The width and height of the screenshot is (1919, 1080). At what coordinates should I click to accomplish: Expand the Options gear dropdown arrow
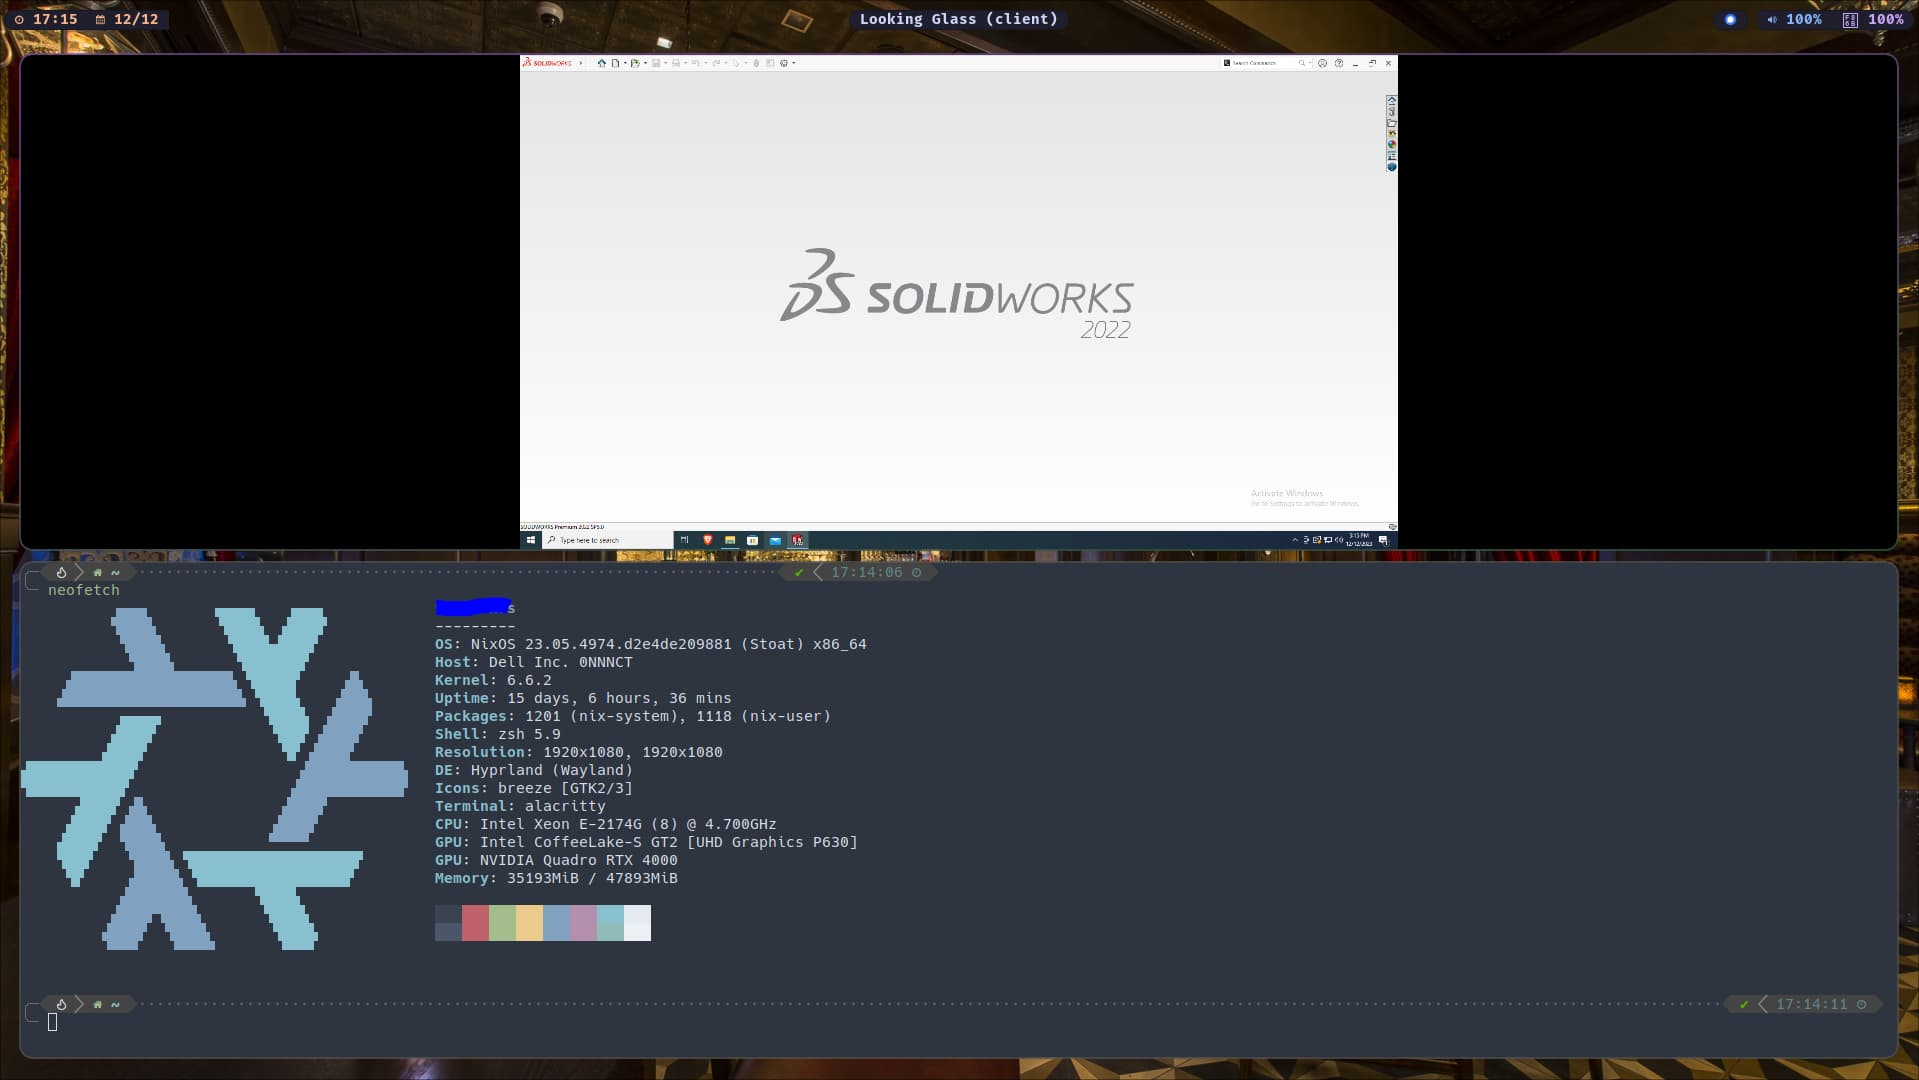pos(794,63)
